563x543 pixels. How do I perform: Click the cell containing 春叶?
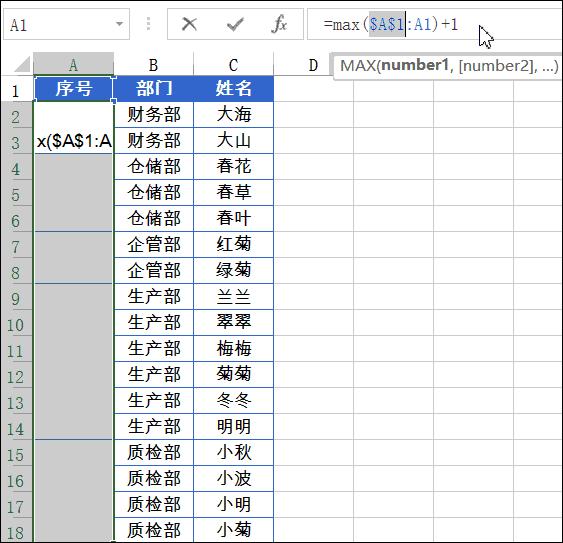[233, 218]
